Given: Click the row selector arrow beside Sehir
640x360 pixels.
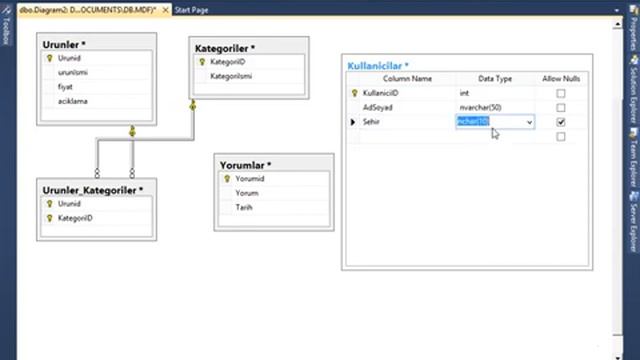Looking at the screenshot, I should click(x=353, y=122).
